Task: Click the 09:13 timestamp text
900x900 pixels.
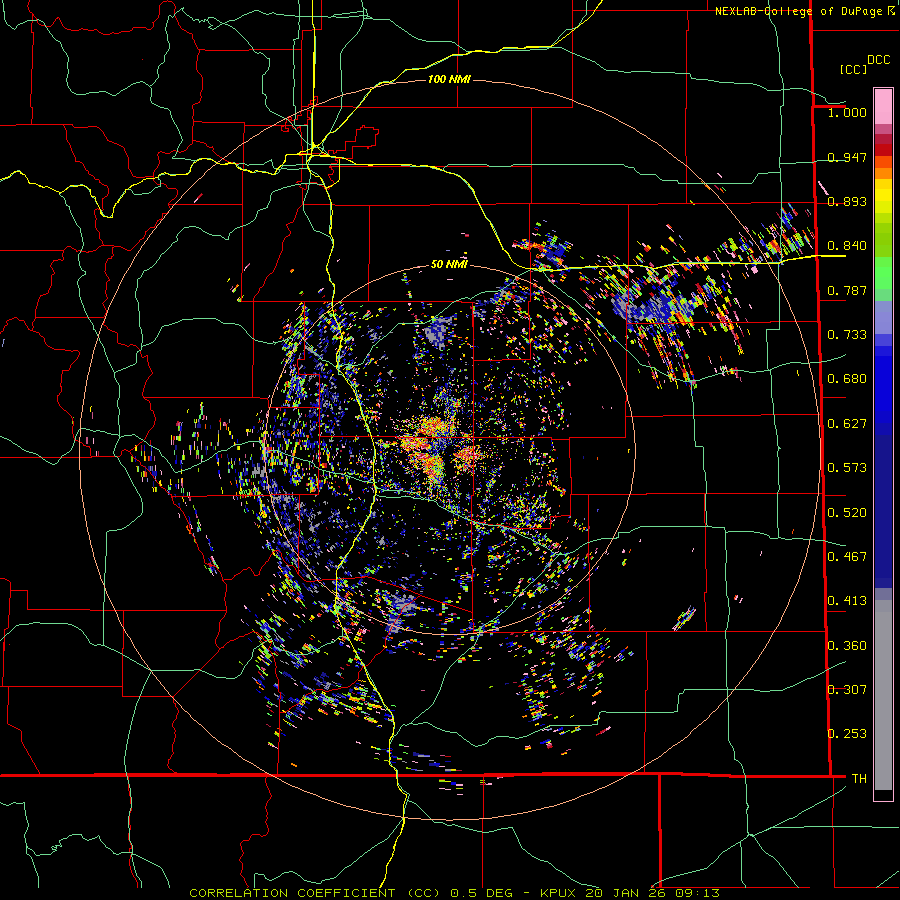Action: point(697,893)
